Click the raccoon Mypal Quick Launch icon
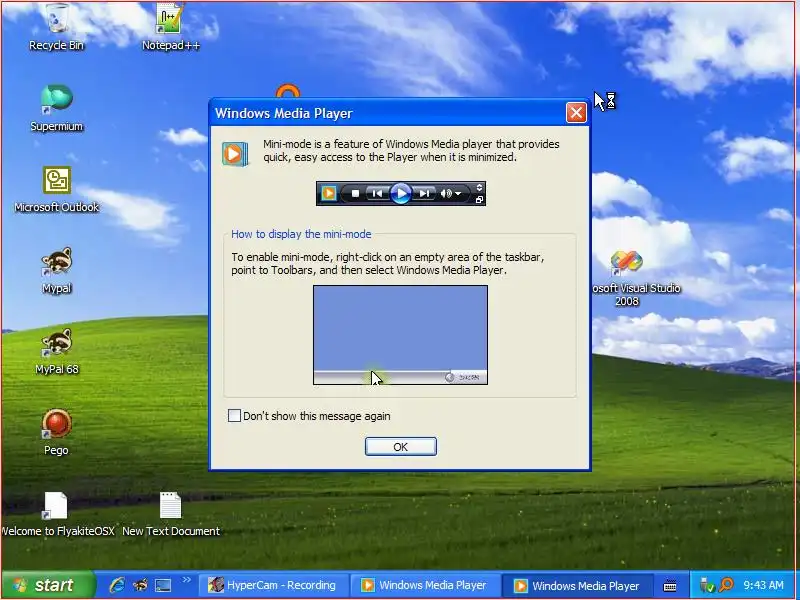Image resolution: width=800 pixels, height=600 pixels. pos(140,585)
